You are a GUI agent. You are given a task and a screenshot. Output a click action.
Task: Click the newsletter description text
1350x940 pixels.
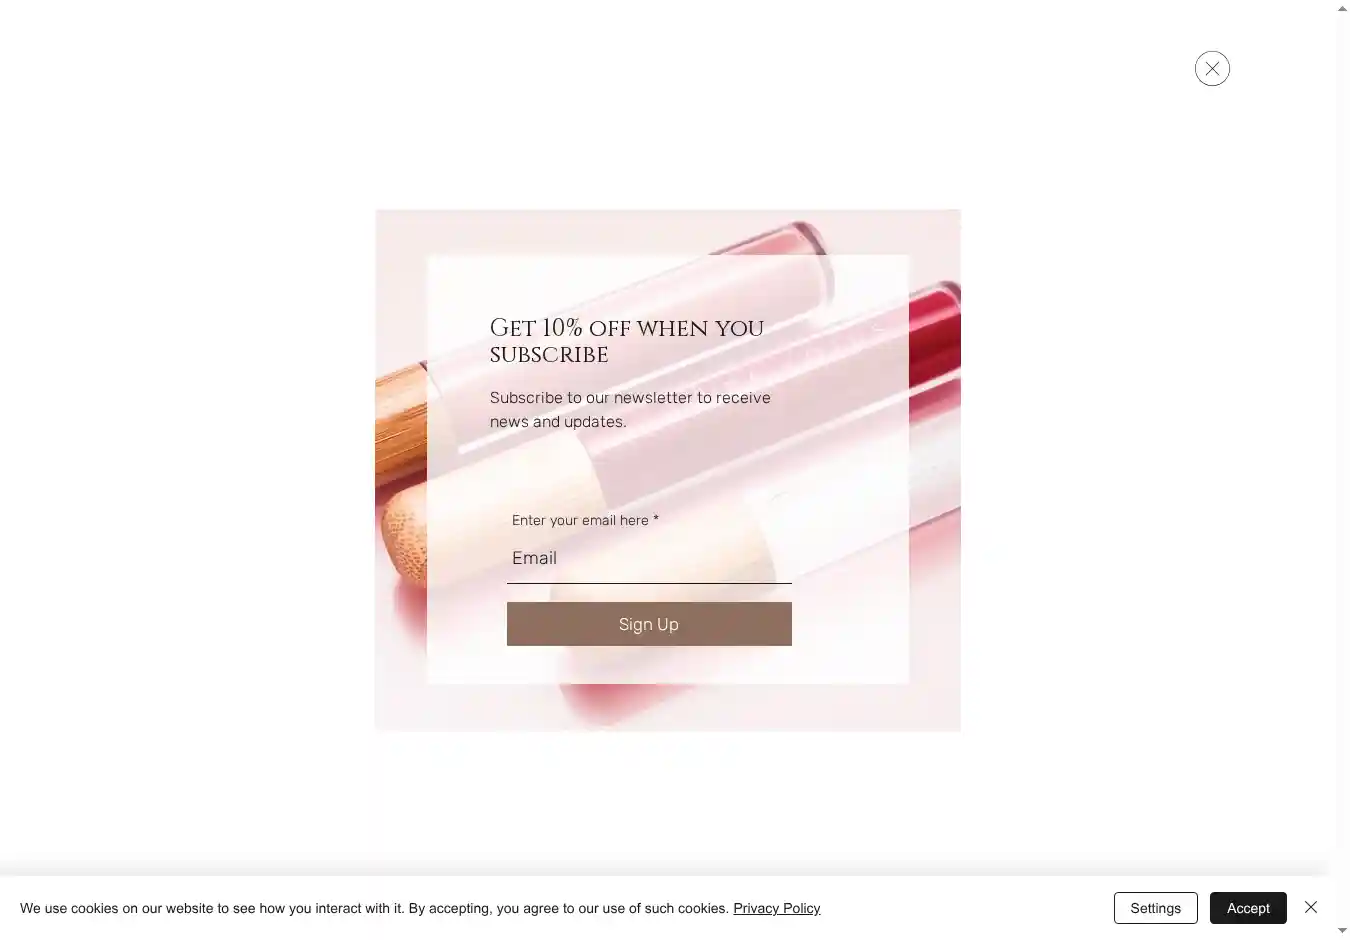[630, 410]
